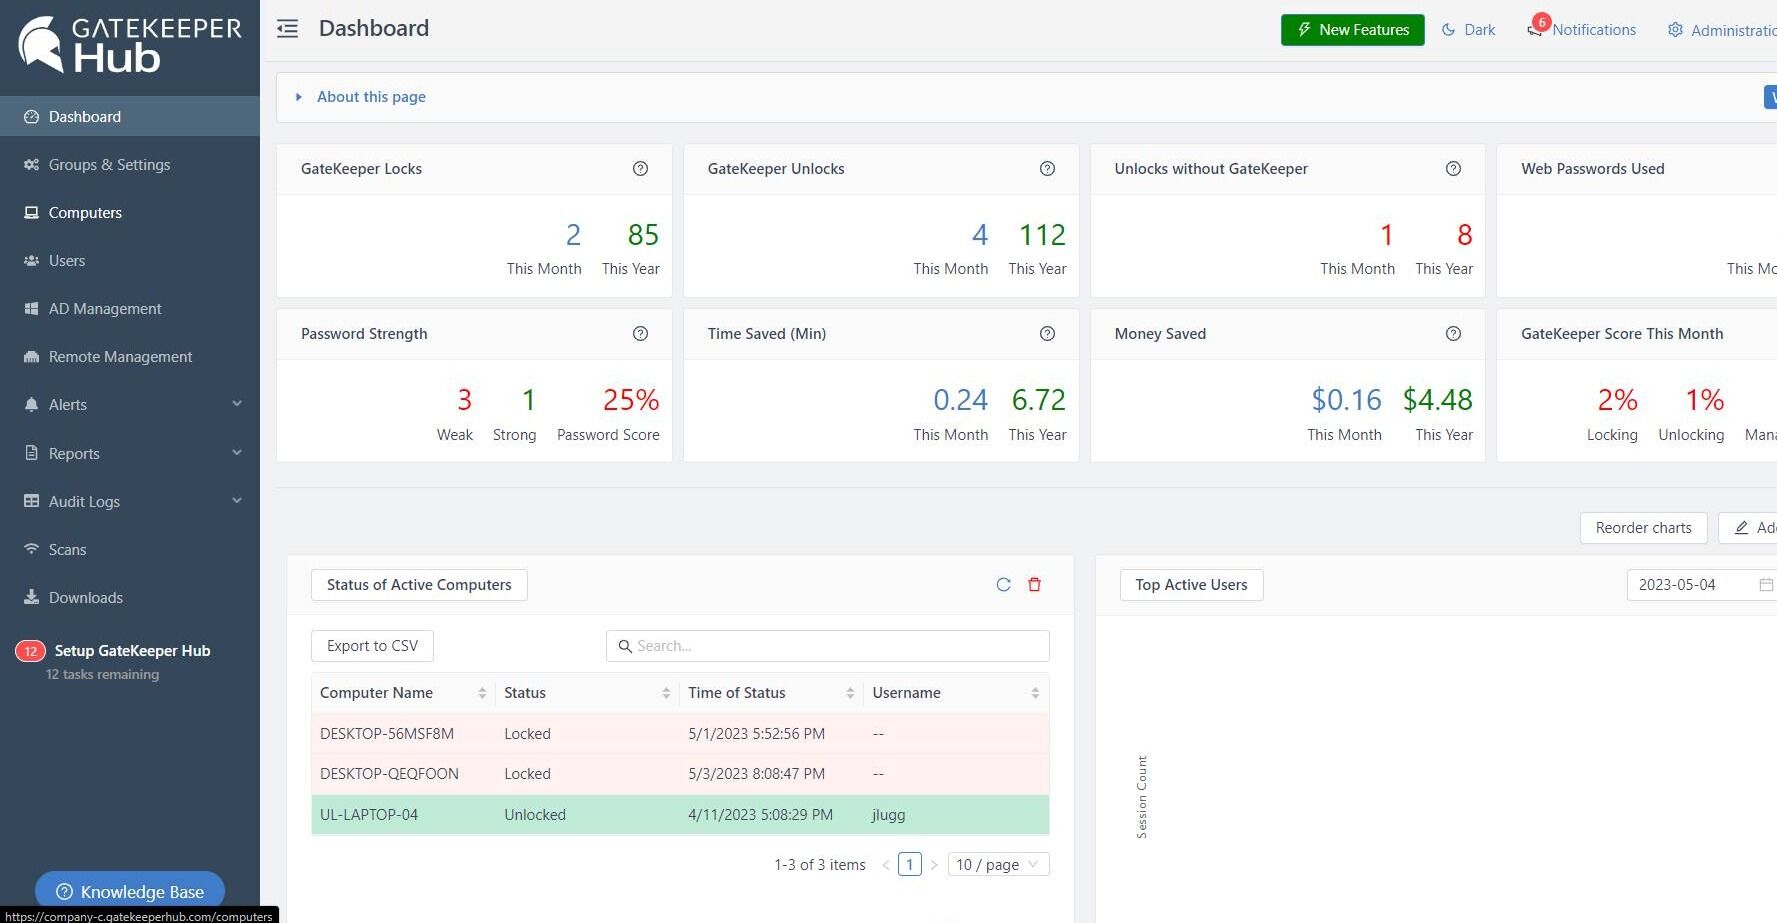Open help for GateKeeper Locks card

click(640, 169)
